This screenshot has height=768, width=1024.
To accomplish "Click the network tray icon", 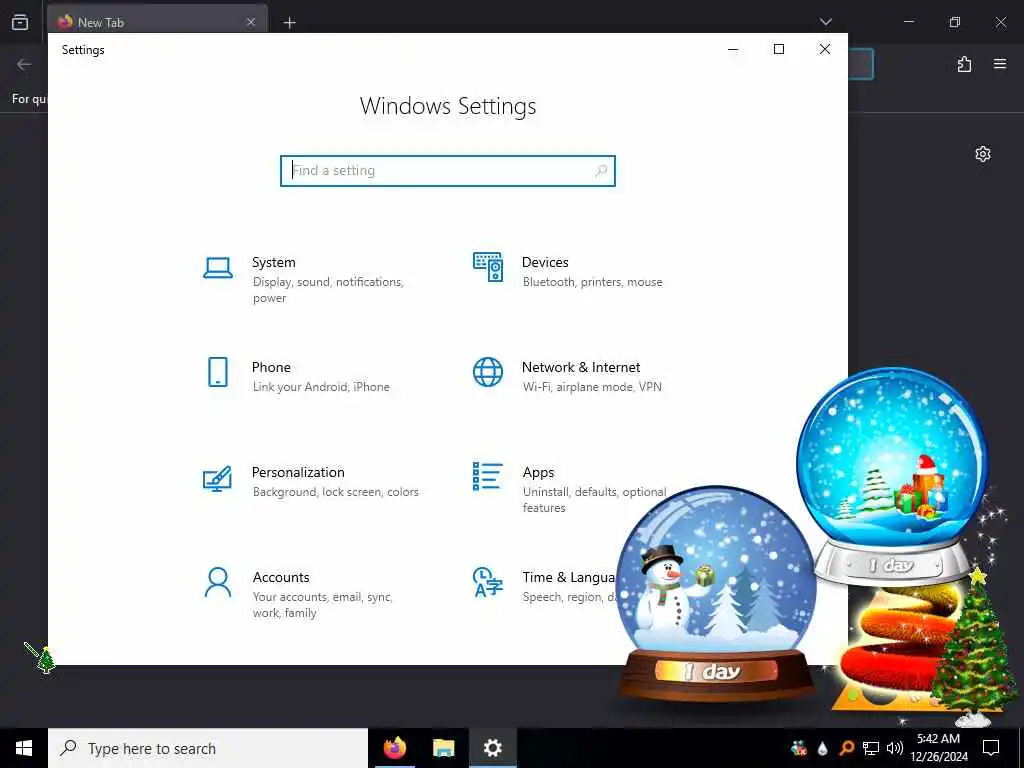I will pos(871,748).
